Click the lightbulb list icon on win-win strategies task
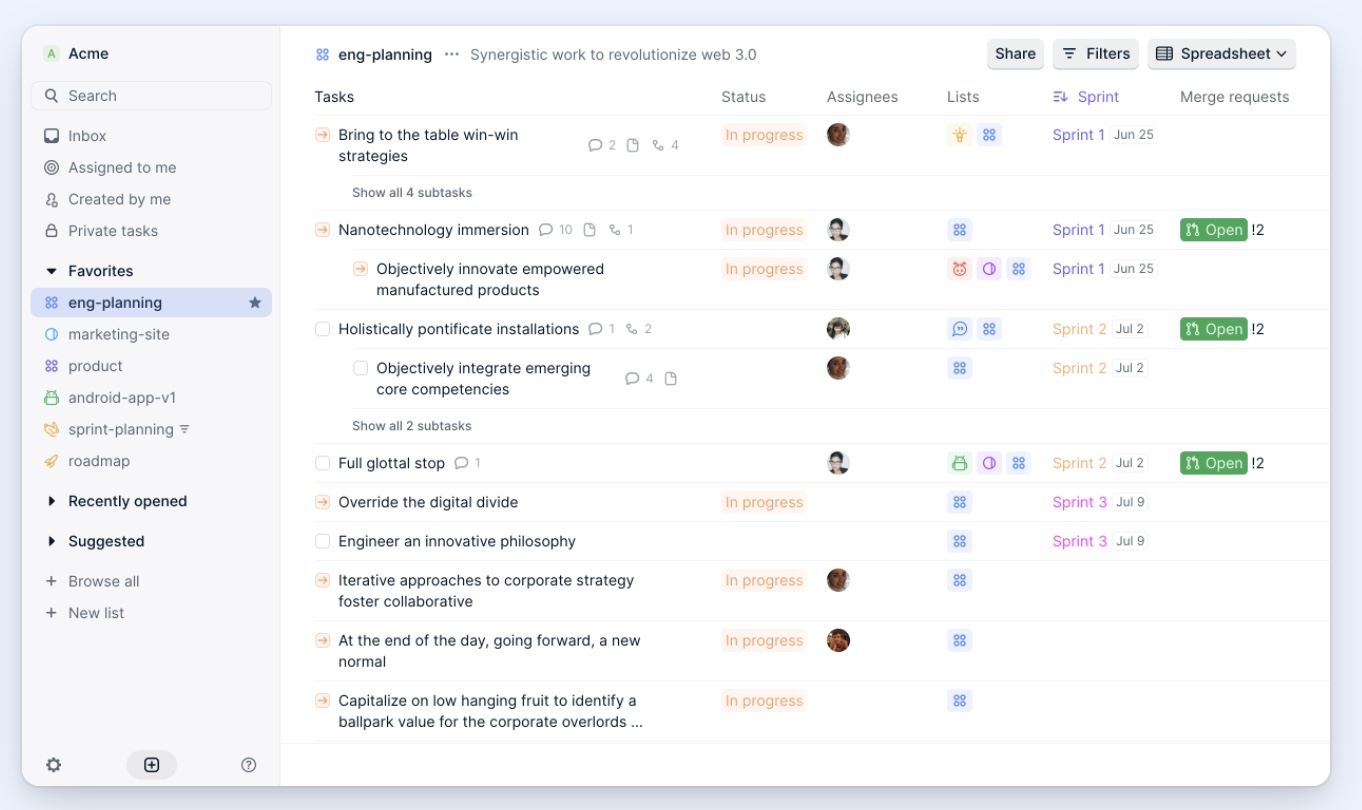Image resolution: width=1362 pixels, height=810 pixels. pyautogui.click(x=959, y=134)
